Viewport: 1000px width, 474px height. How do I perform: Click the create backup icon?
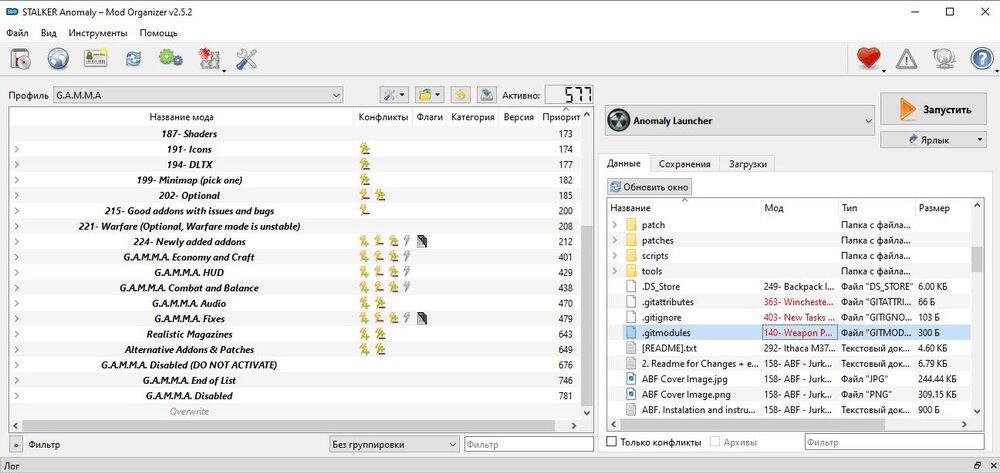[x=487, y=95]
